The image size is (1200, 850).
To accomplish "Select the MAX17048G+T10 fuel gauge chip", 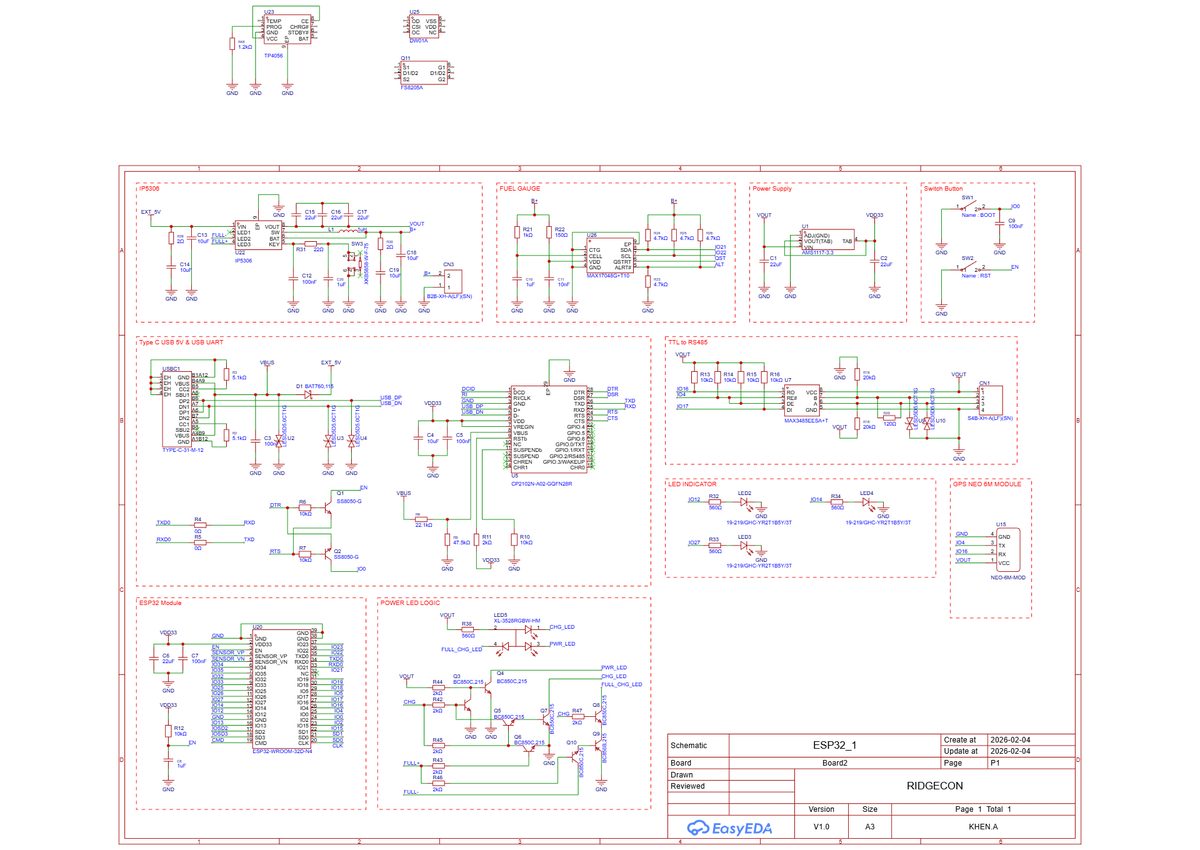I will [610, 255].
